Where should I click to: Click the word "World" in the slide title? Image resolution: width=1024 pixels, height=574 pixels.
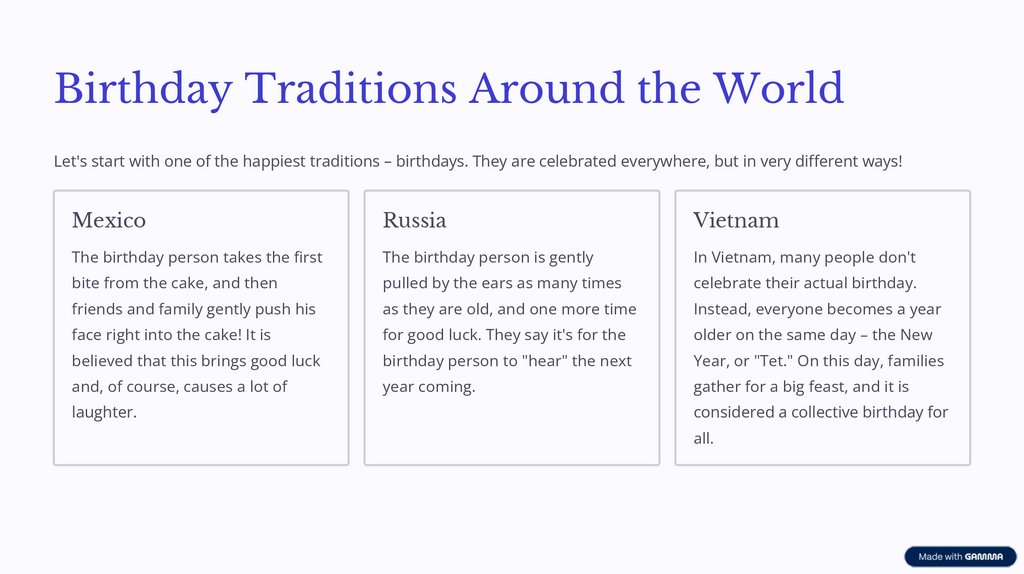point(778,89)
